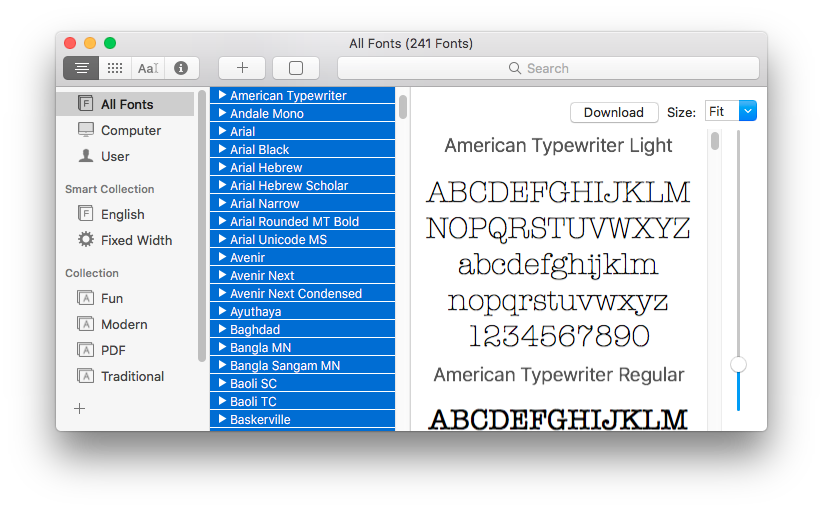Add a new collection with plus
The width and height of the screenshot is (823, 511).
coord(80,409)
